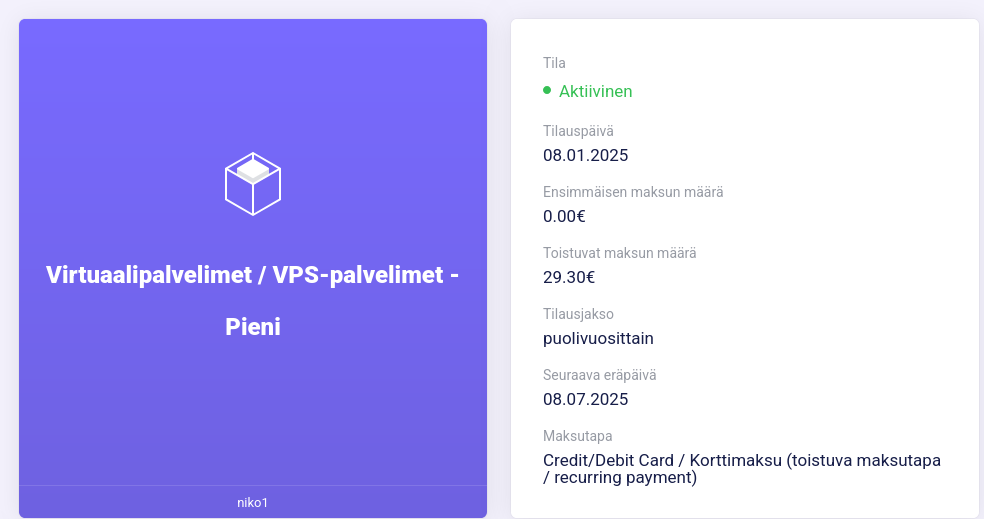Image resolution: width=984 pixels, height=519 pixels.
Task: Click the Maksutapa label
Action: point(577,436)
